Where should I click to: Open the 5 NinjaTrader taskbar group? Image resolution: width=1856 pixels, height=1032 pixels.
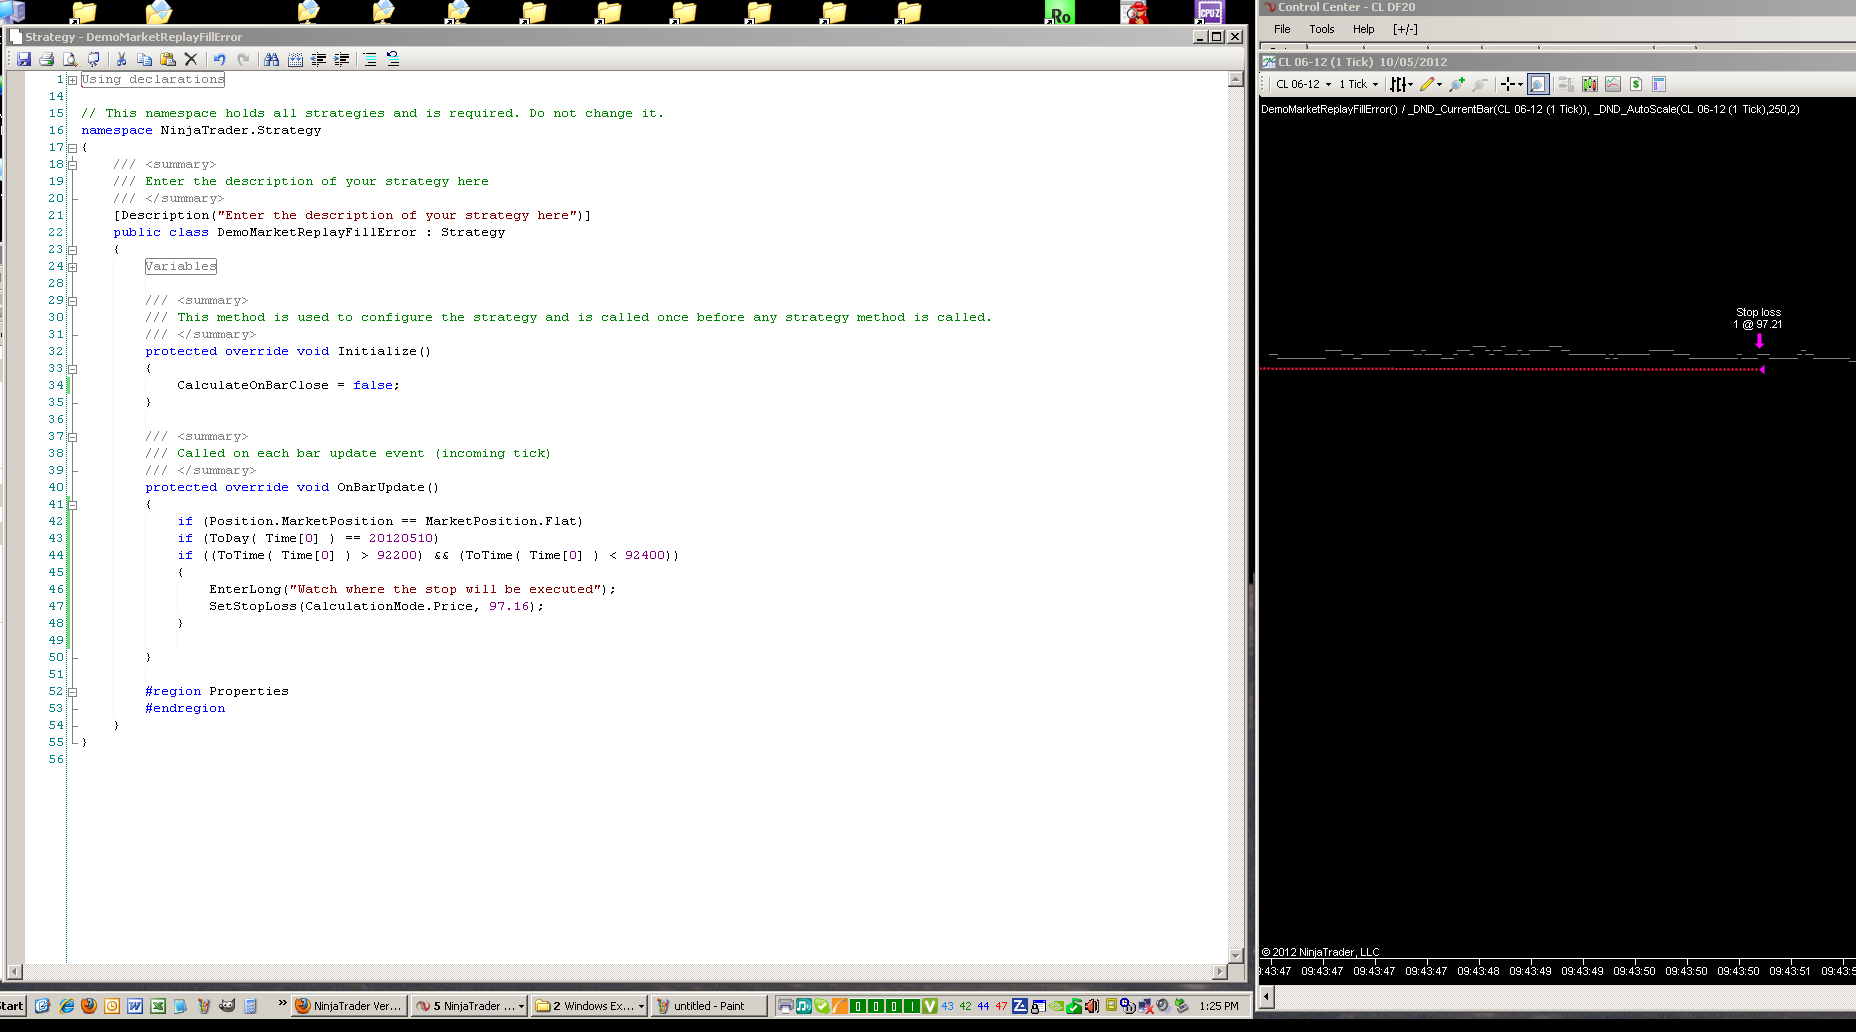tap(470, 1006)
